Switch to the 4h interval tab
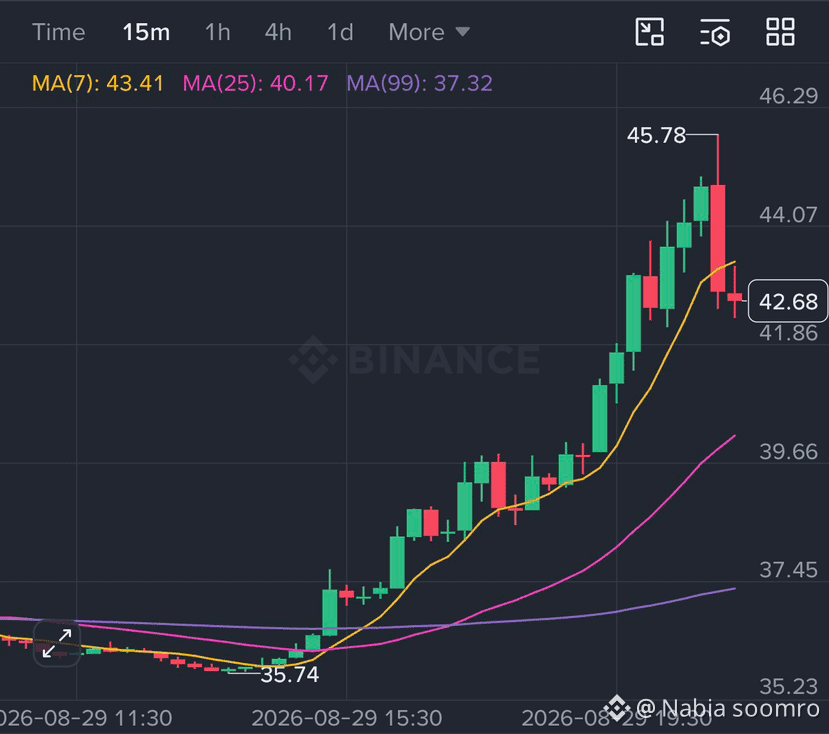829x734 pixels. tap(278, 32)
